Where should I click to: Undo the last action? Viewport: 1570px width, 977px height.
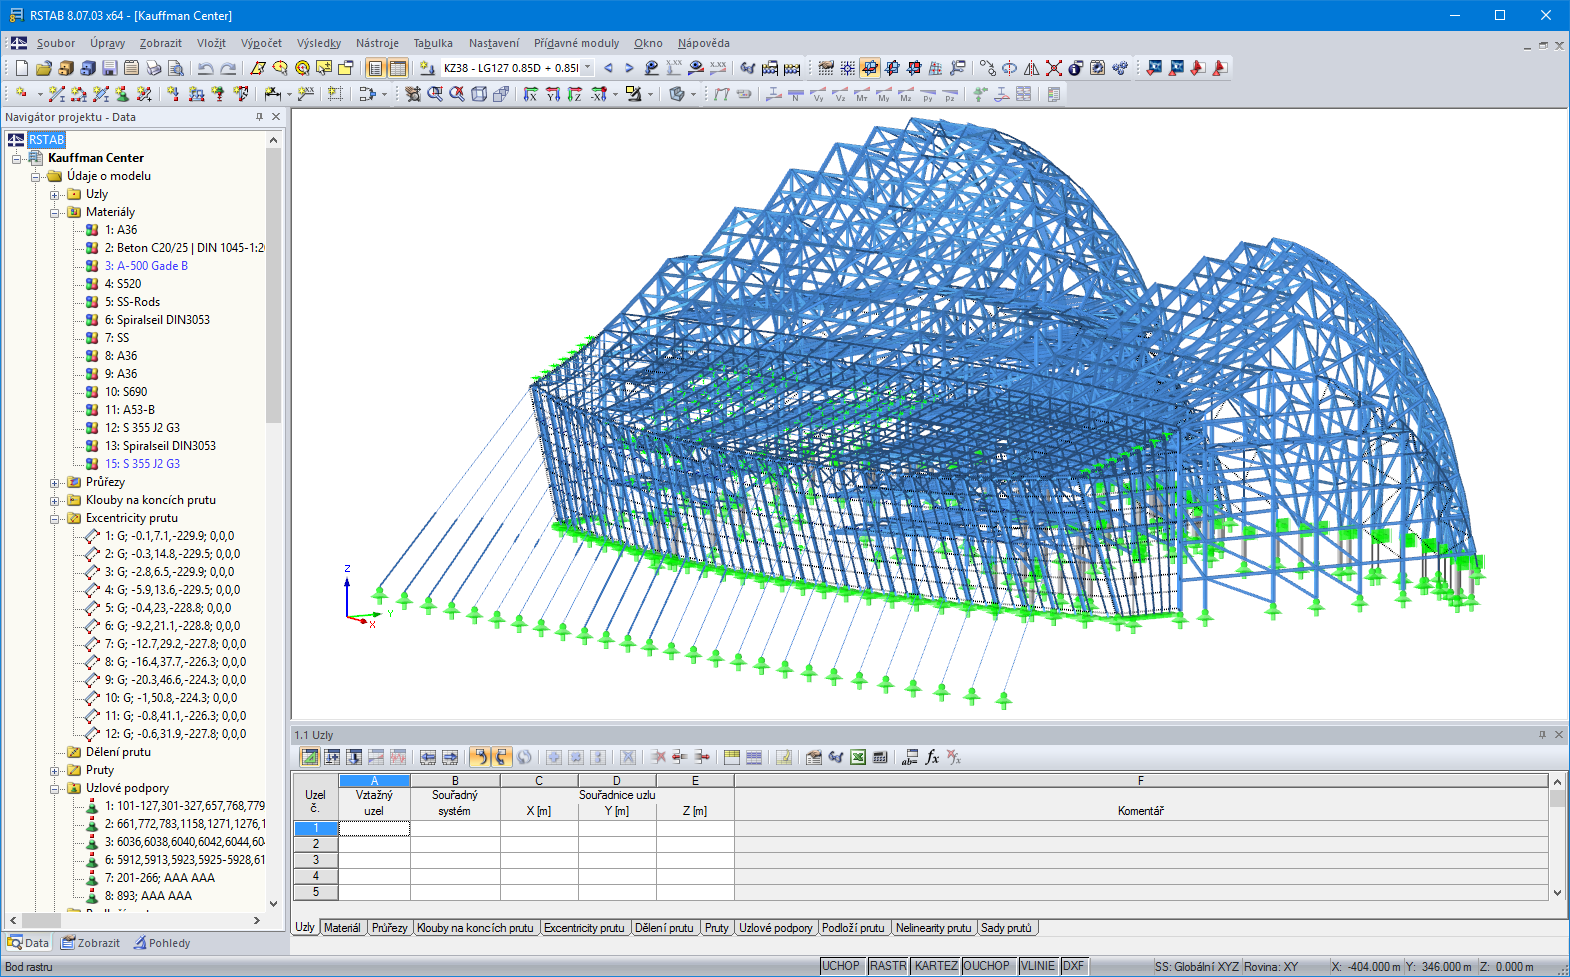[205, 68]
